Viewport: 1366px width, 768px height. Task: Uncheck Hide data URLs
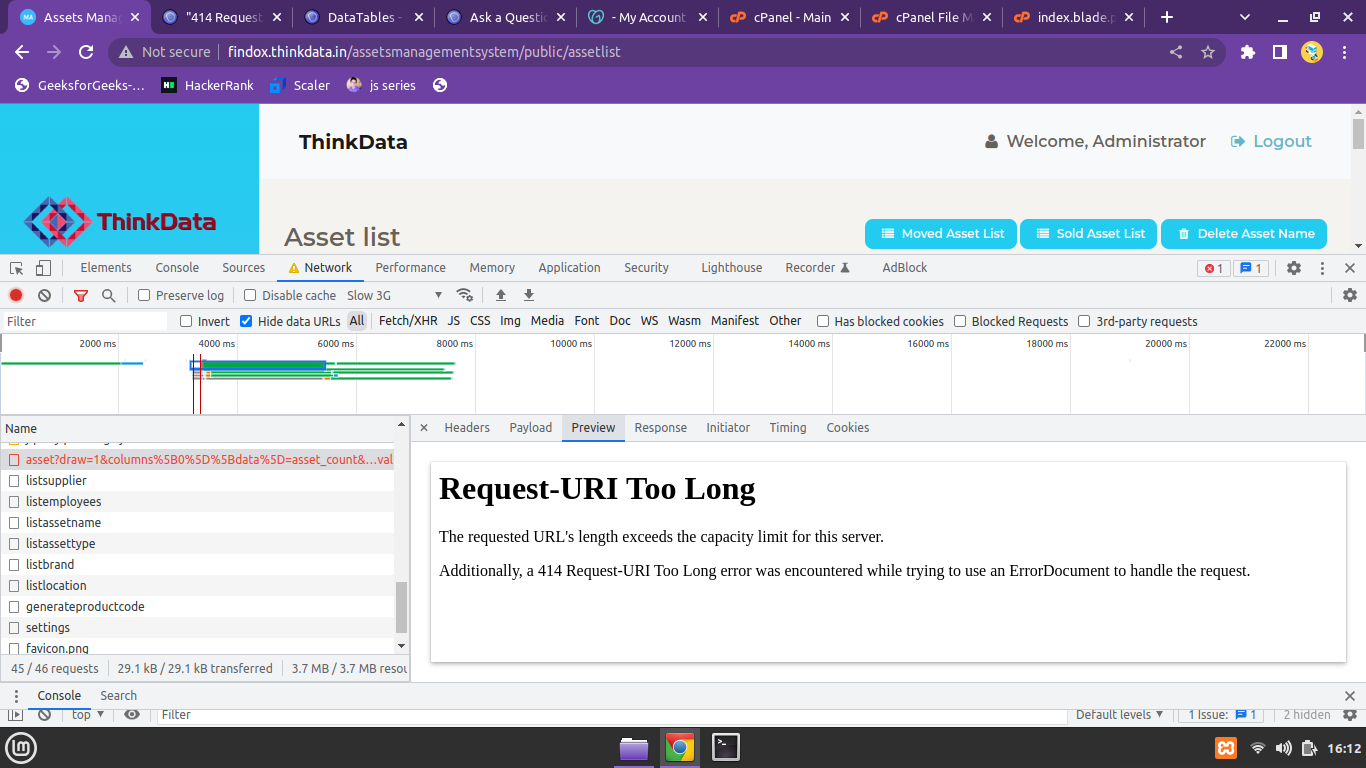click(245, 321)
